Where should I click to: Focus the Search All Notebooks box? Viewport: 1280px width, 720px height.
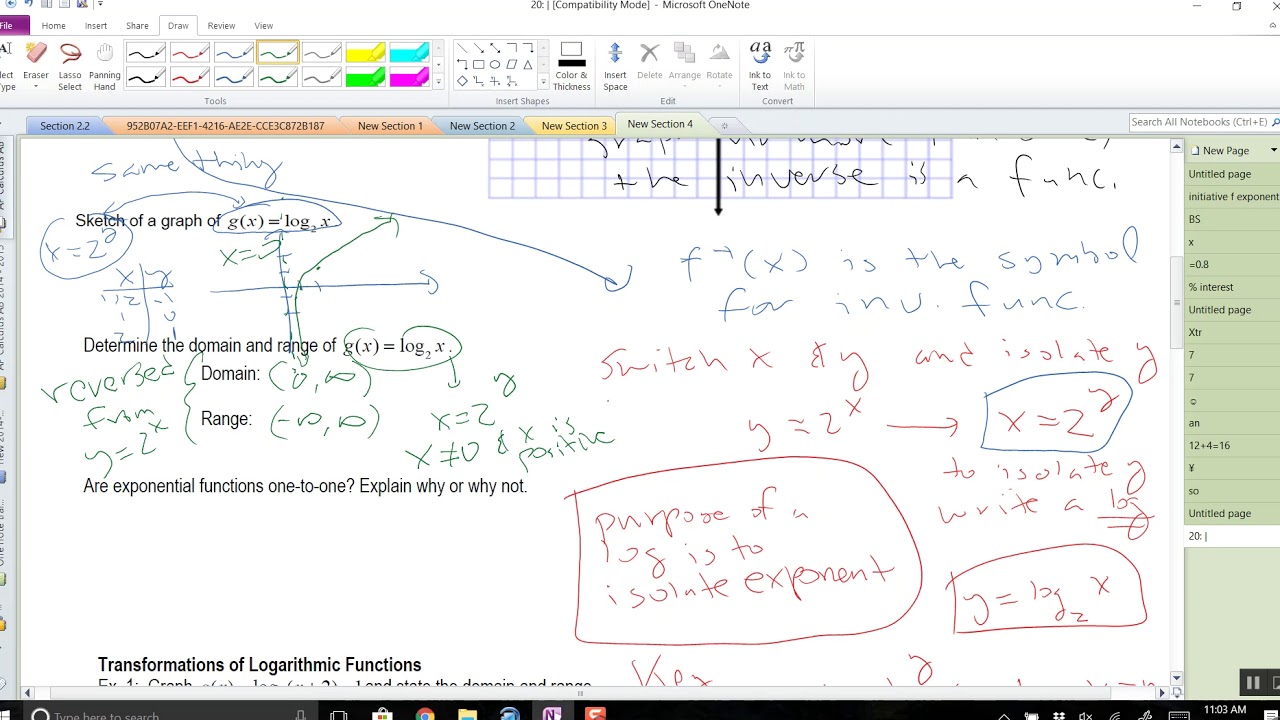[1200, 122]
